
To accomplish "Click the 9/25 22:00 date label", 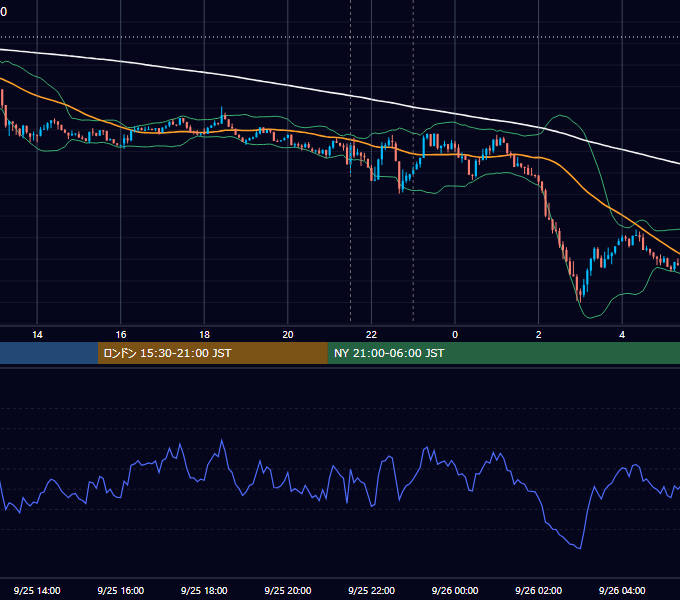I will click(372, 590).
